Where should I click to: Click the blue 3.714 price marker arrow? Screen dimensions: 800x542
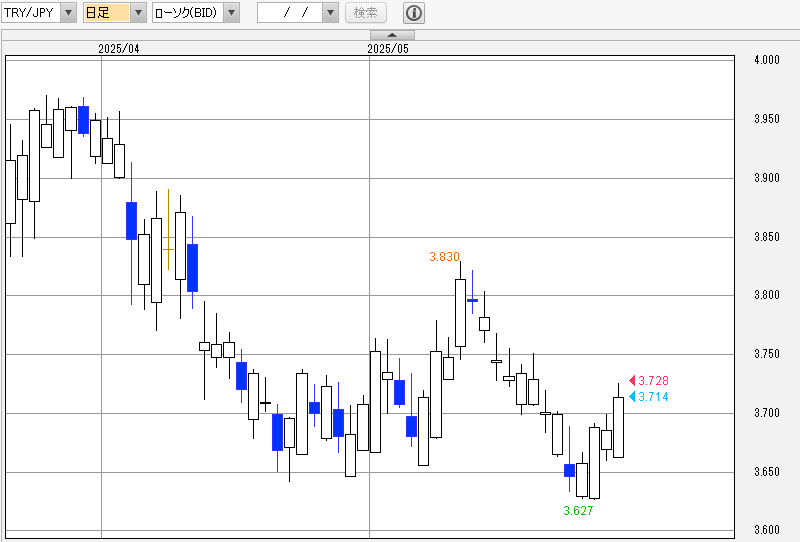pyautogui.click(x=632, y=397)
